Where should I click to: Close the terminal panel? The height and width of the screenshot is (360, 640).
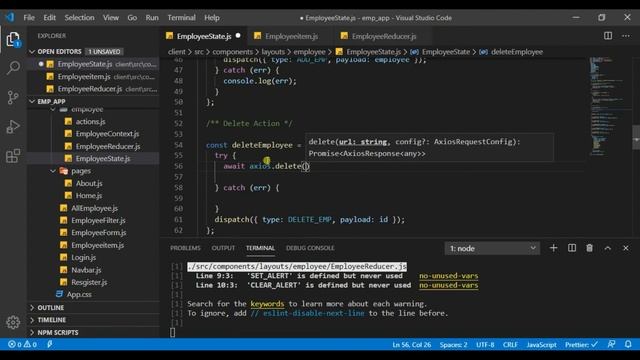pos(626,248)
